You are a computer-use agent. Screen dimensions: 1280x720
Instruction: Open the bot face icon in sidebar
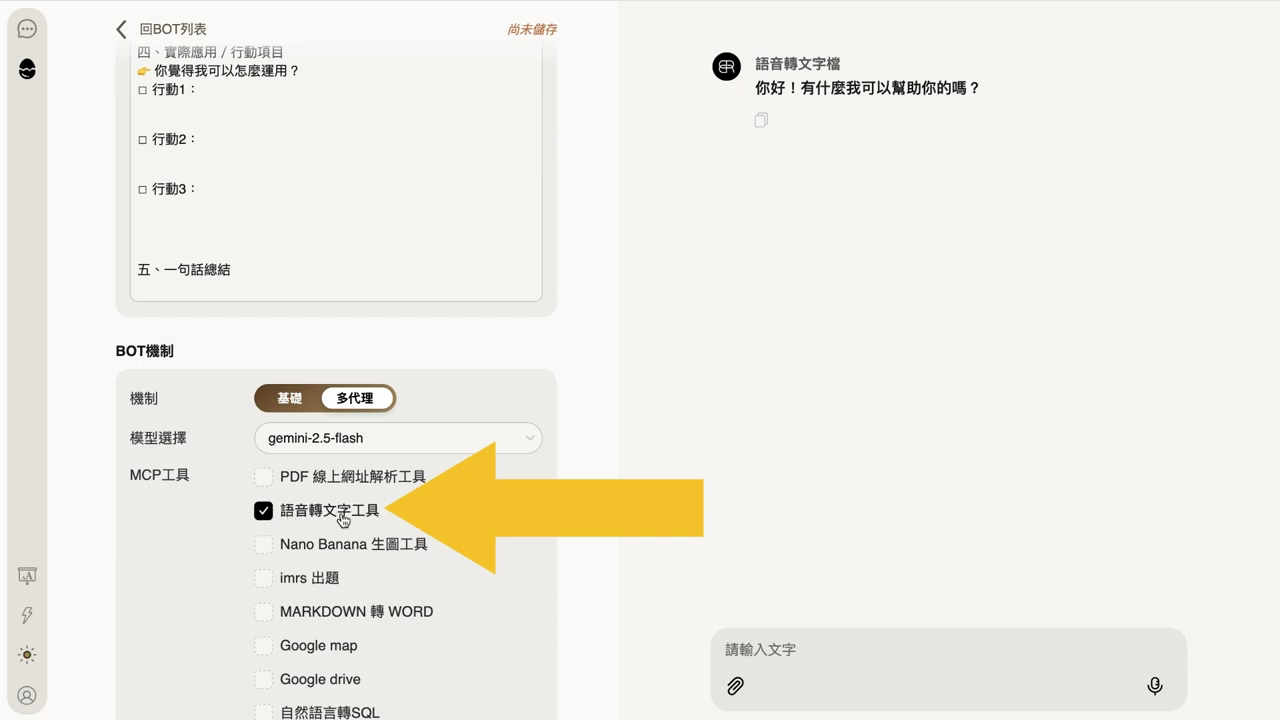point(27,69)
